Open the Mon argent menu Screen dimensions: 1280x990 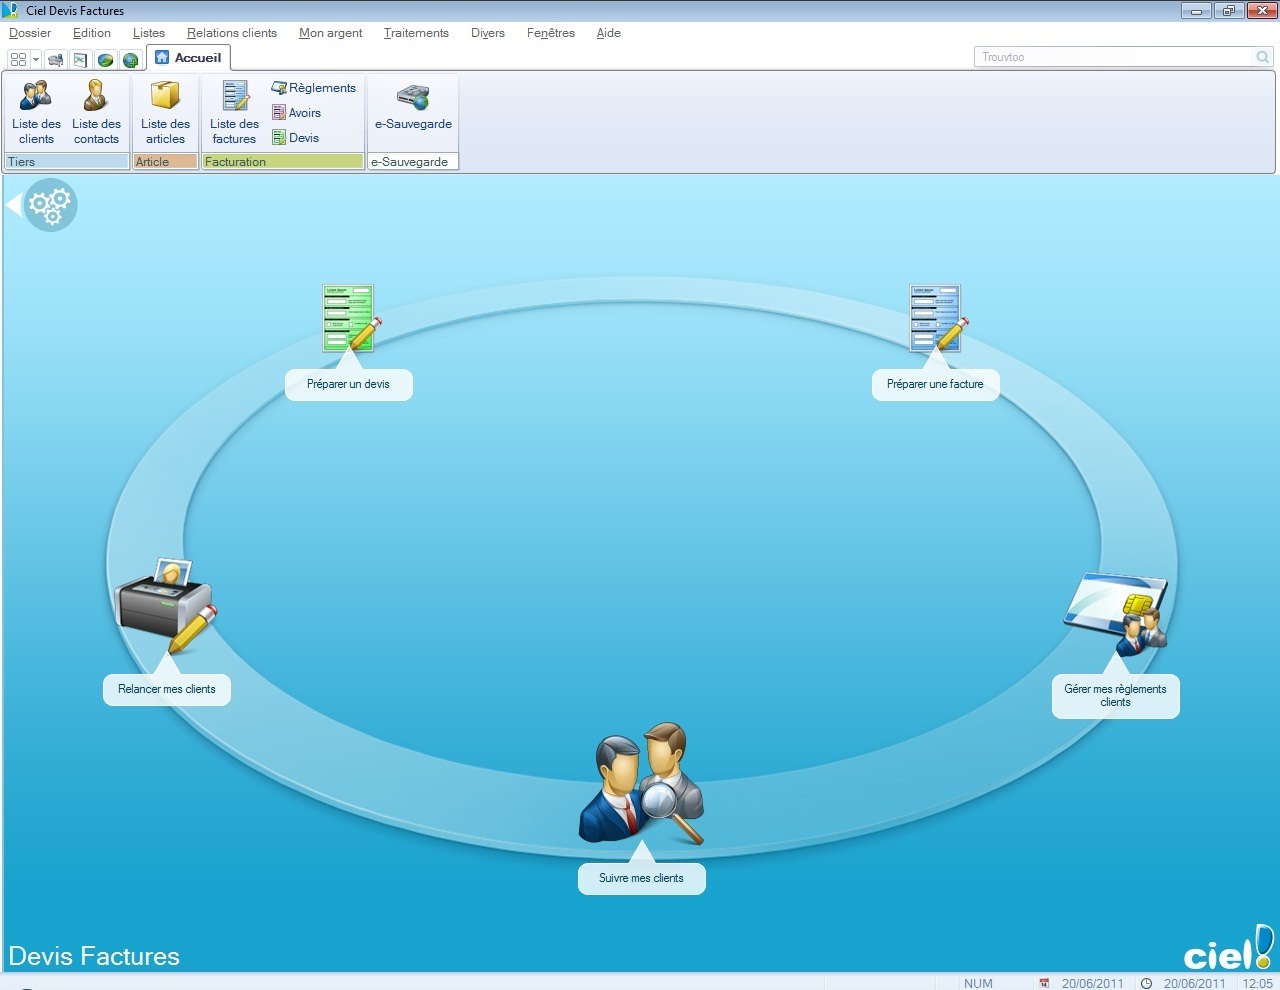(331, 33)
